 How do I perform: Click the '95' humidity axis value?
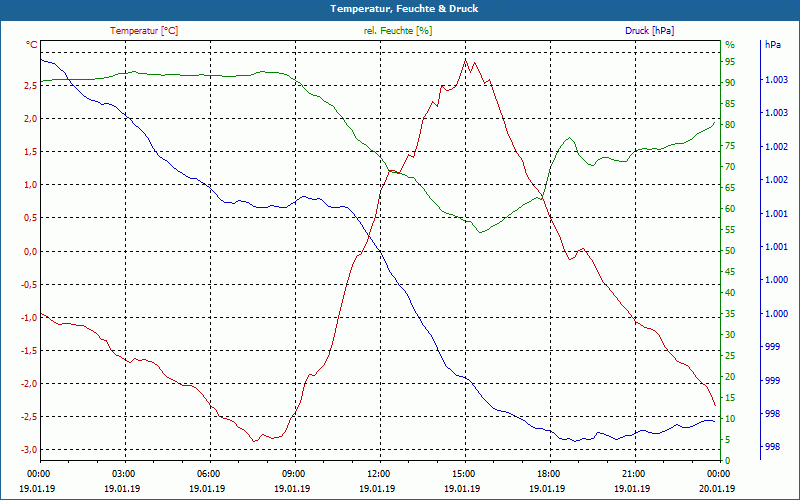click(730, 62)
